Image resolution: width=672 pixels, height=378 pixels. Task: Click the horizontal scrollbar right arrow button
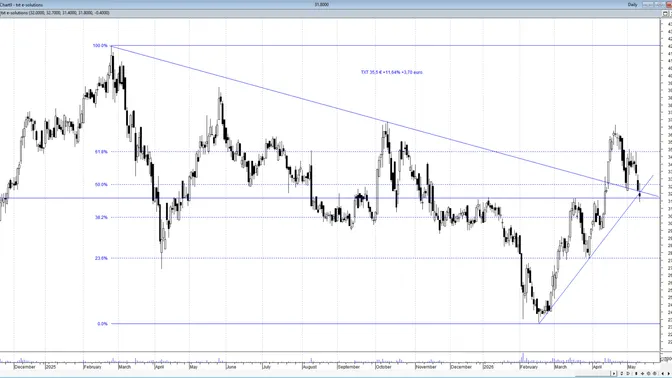click(x=614, y=374)
